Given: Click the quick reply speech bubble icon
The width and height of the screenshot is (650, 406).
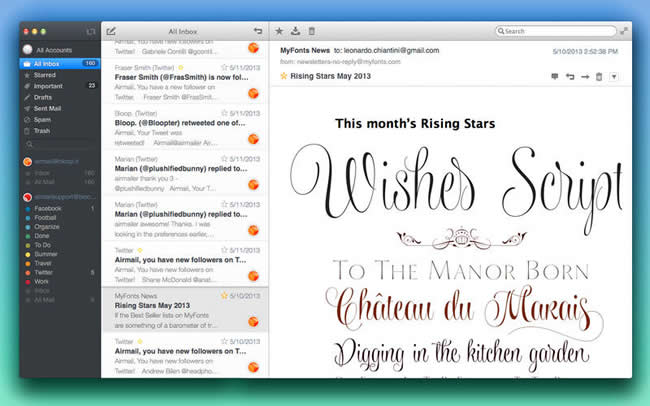Looking at the screenshot, I should (555, 76).
